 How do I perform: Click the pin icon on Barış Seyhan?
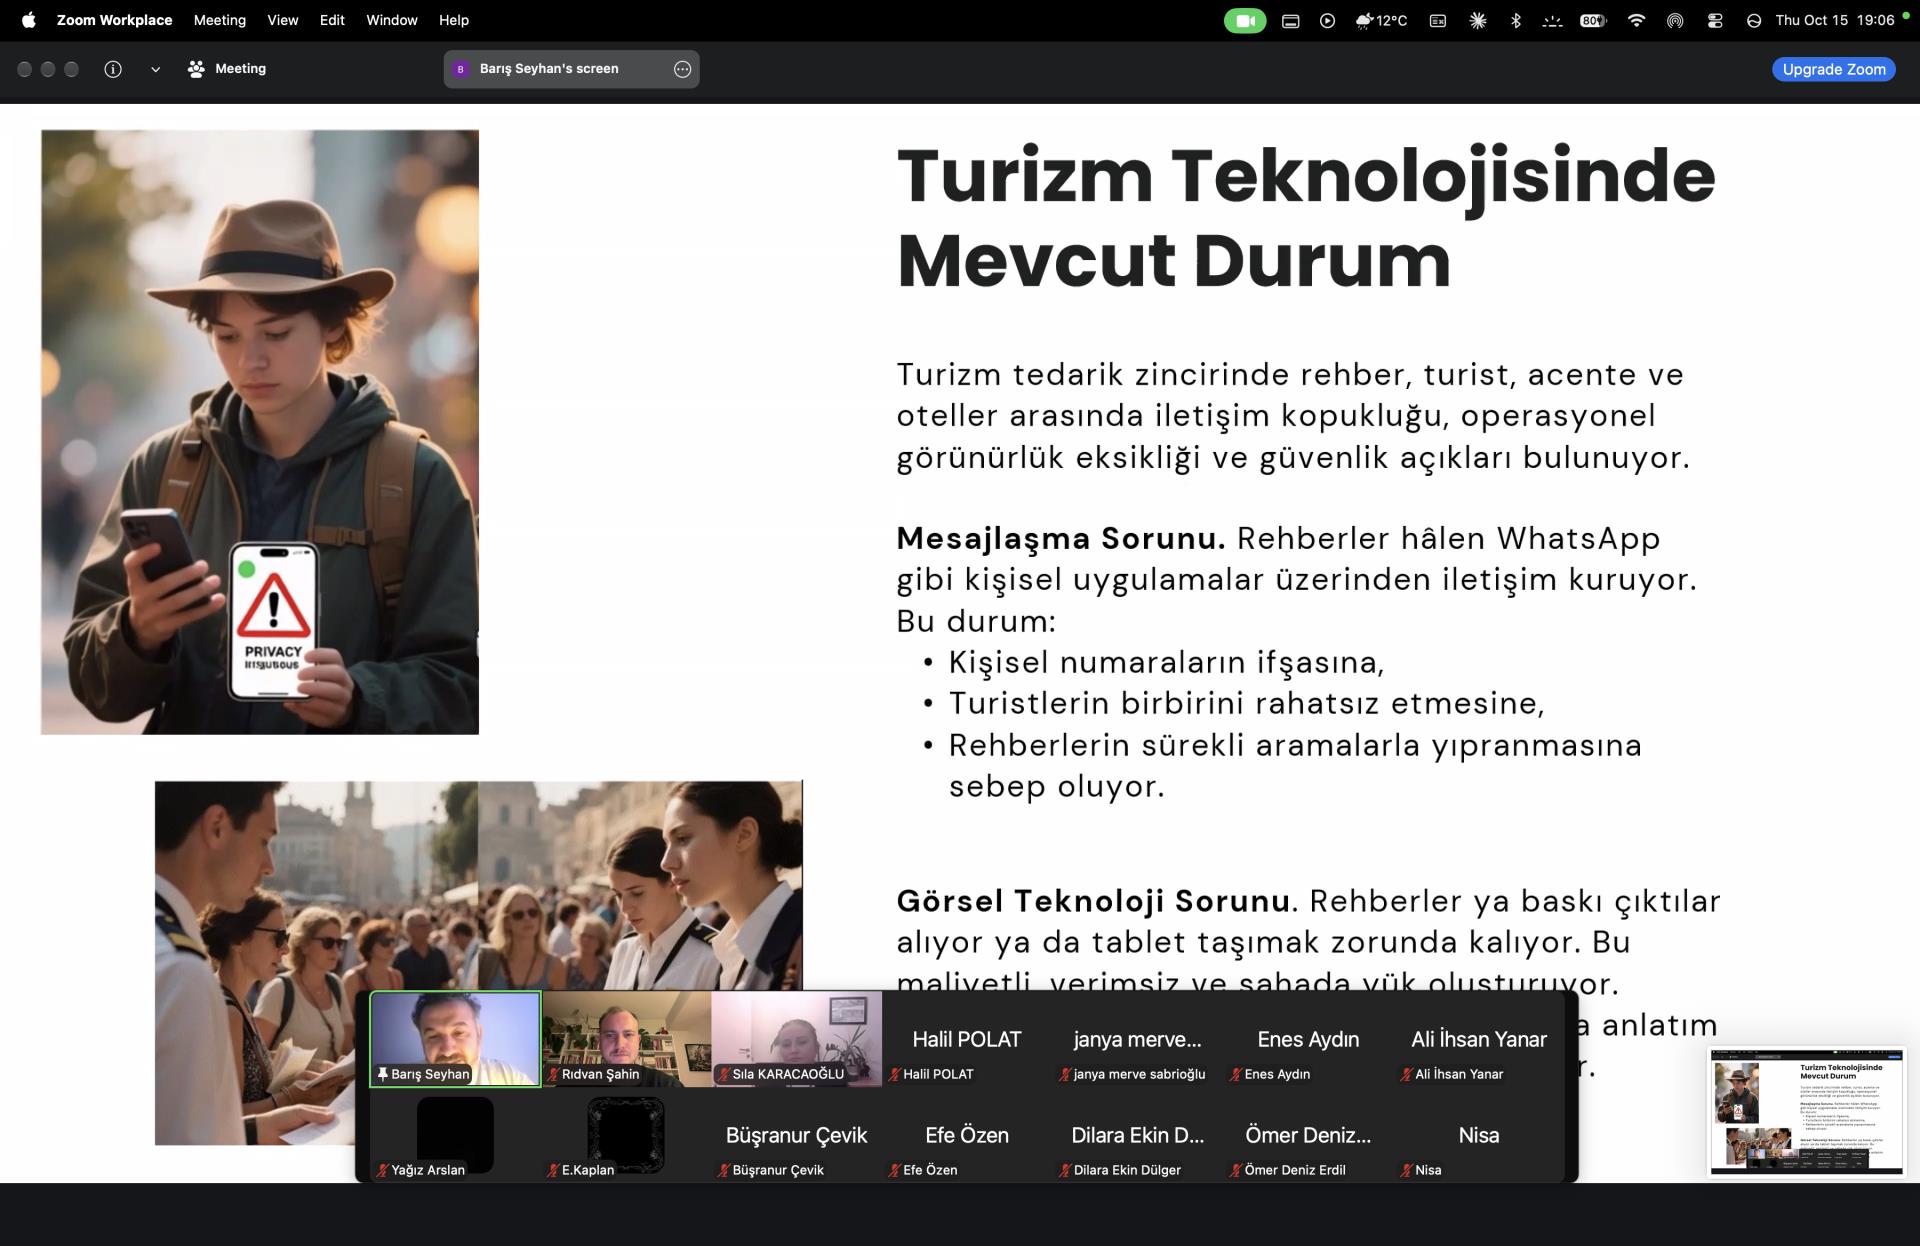(x=382, y=1074)
